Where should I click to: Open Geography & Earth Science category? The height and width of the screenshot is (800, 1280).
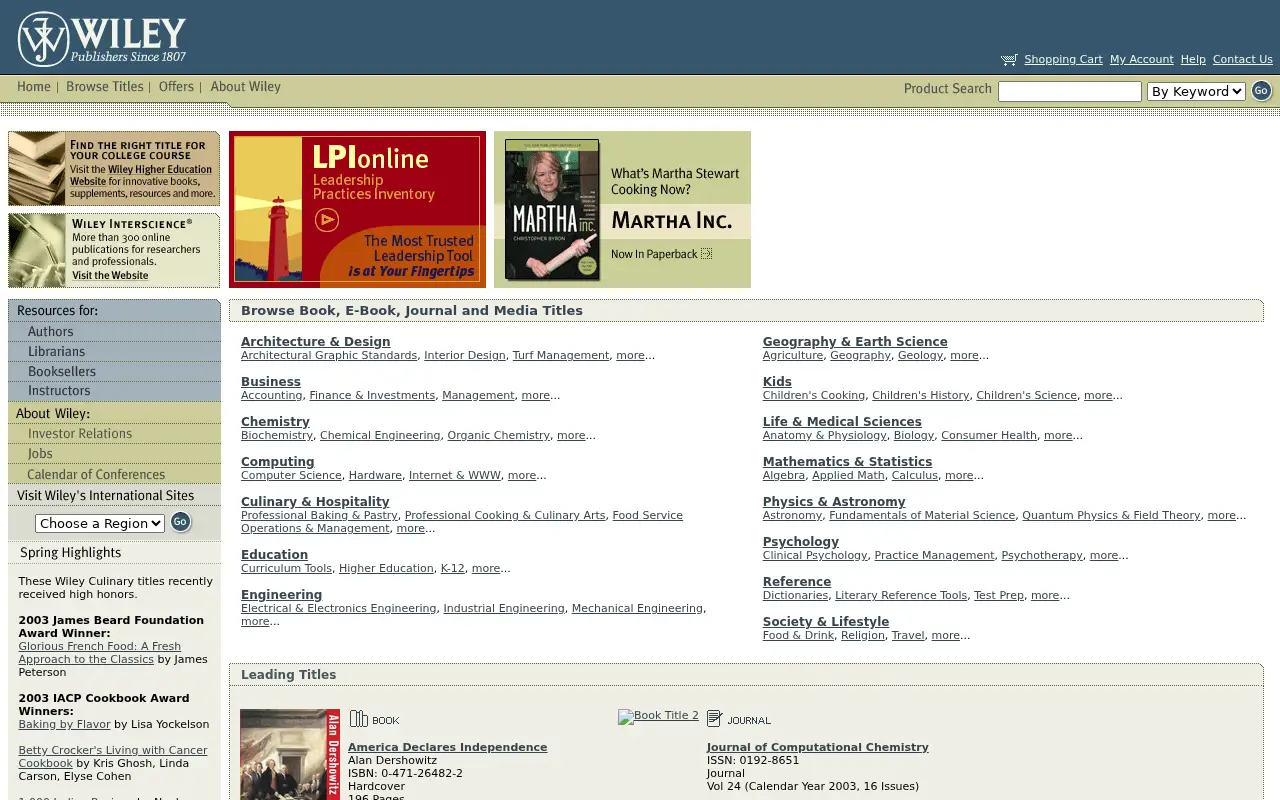pos(855,342)
